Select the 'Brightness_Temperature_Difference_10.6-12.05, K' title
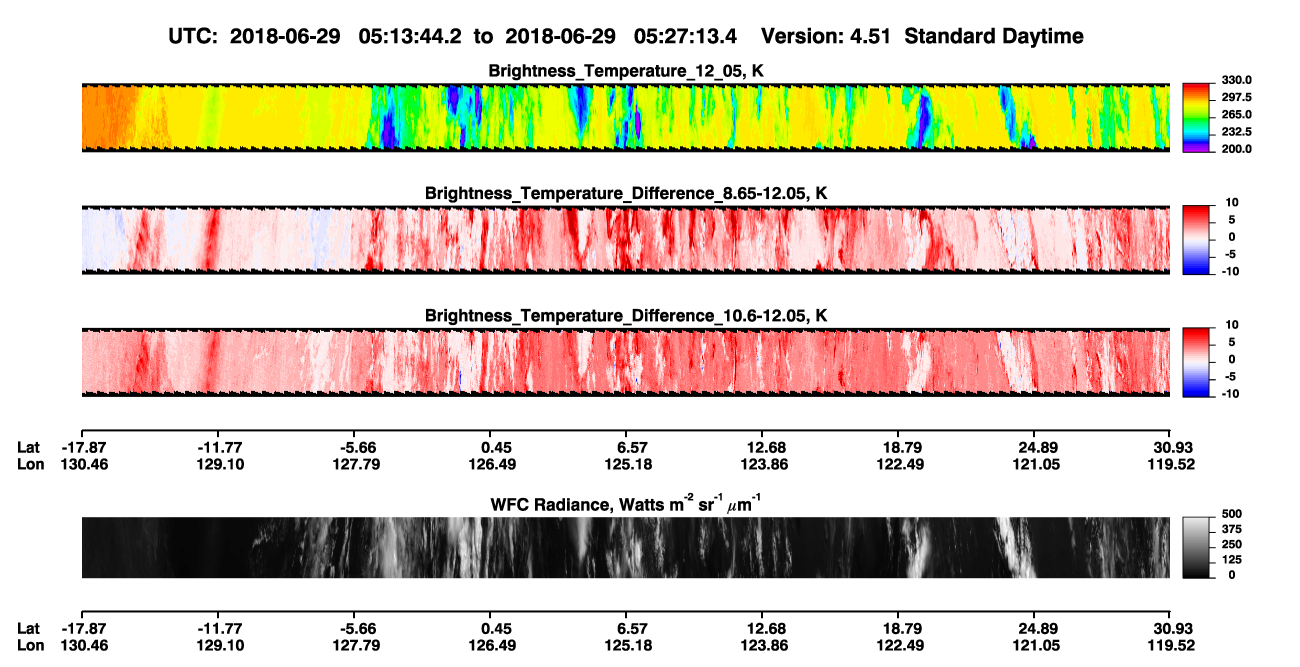This screenshot has width=1300, height=667. click(x=626, y=316)
